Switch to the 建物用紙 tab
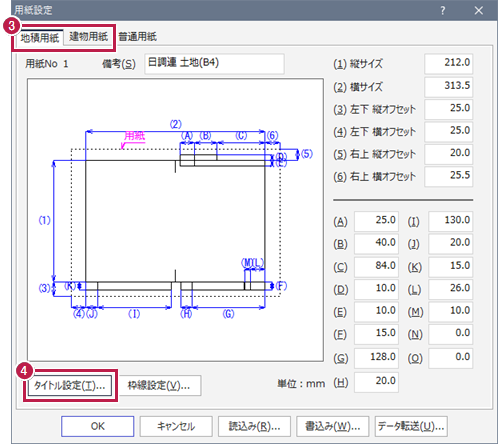Image resolution: width=498 pixels, height=444 pixels. (88, 37)
